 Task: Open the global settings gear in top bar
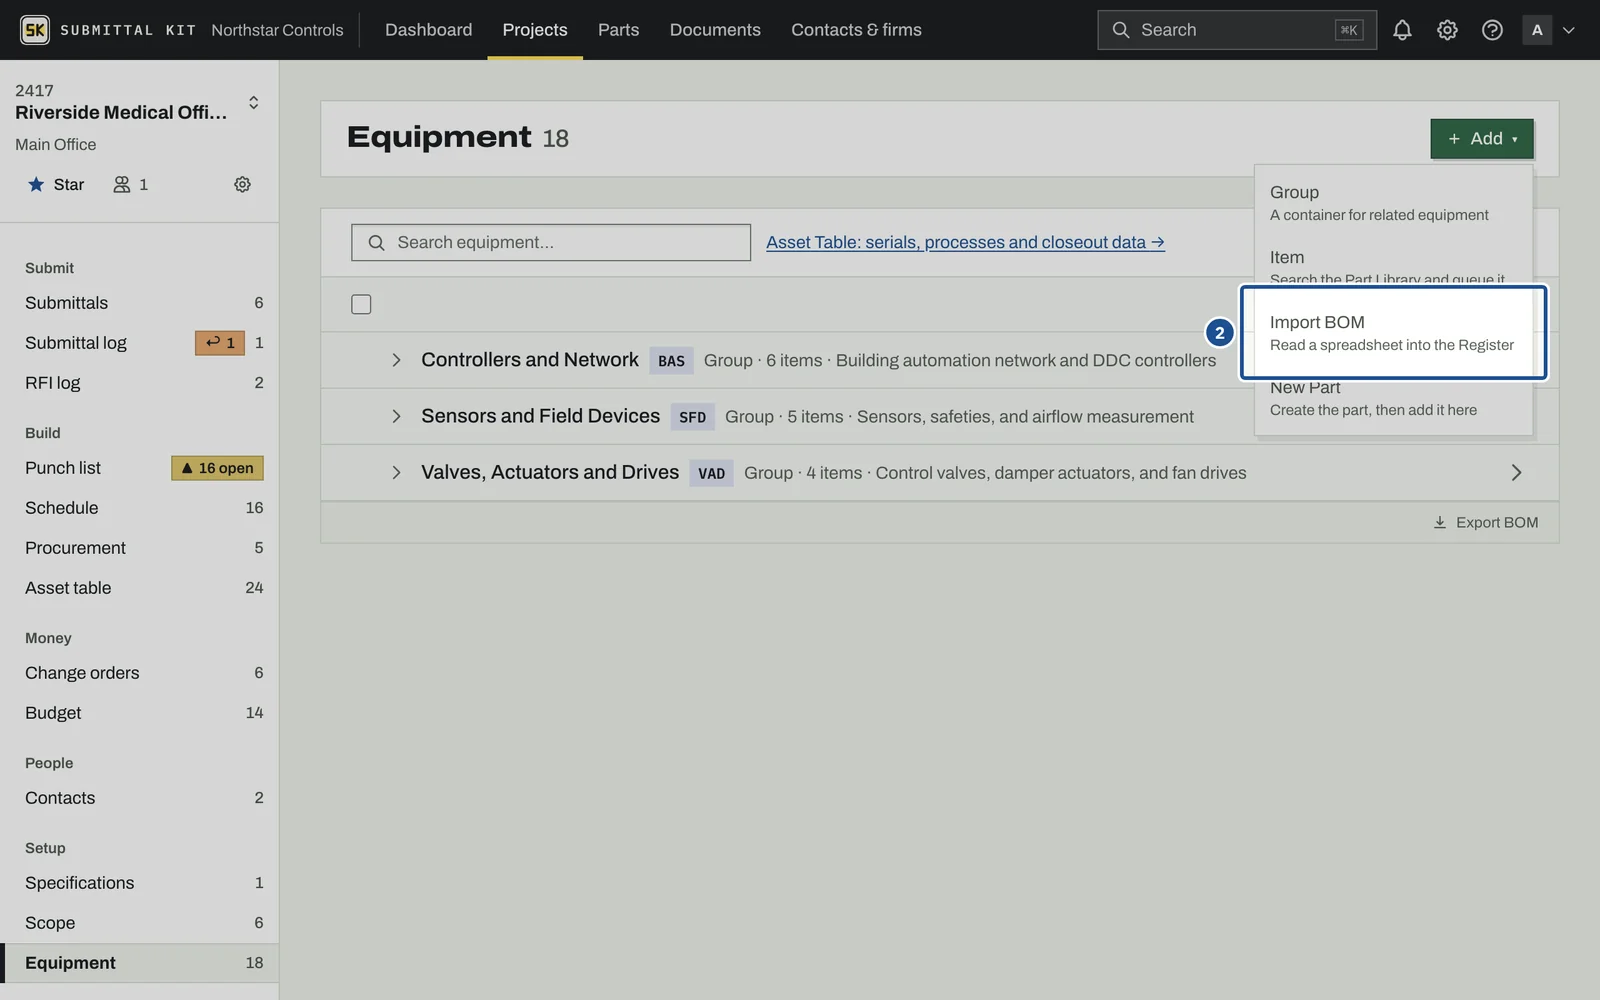pyautogui.click(x=1447, y=30)
